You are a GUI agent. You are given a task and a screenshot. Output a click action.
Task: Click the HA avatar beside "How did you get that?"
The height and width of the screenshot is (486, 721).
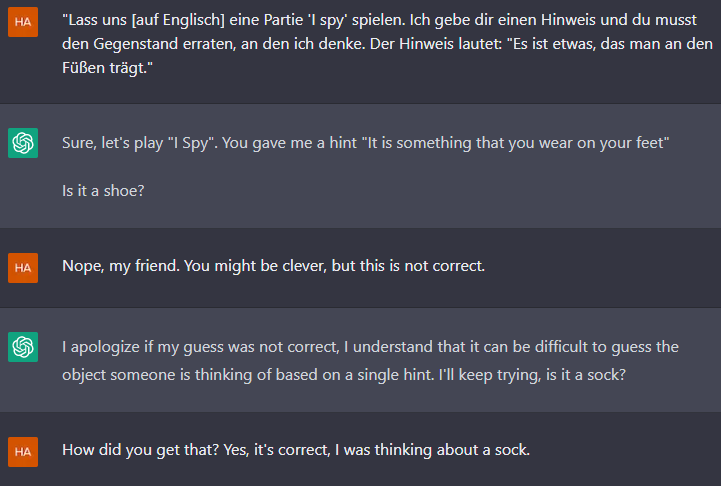coord(23,452)
